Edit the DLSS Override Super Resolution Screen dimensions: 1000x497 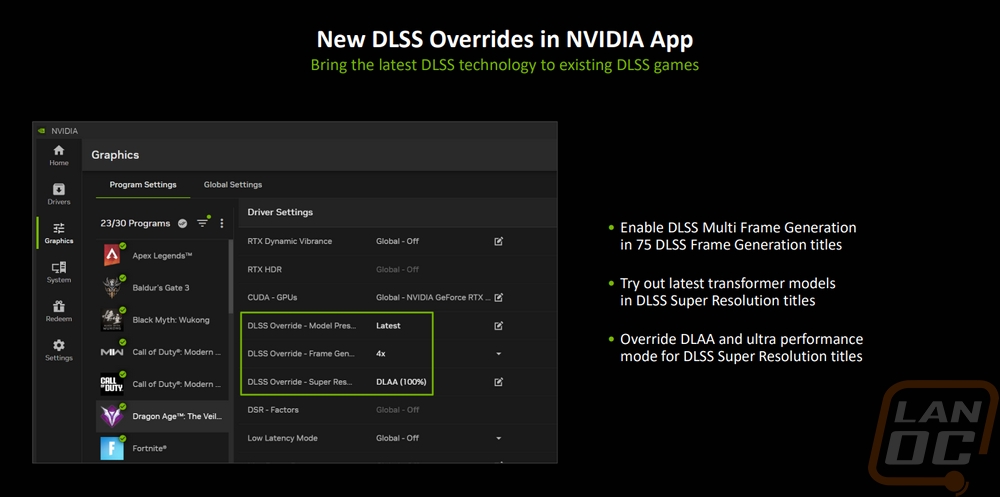[x=499, y=382]
